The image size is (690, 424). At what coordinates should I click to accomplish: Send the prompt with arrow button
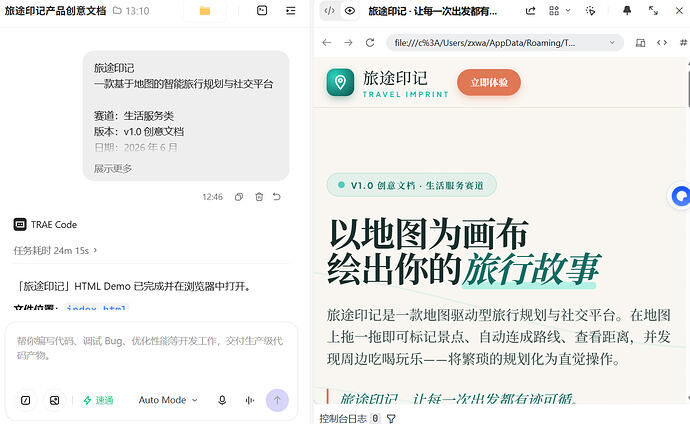click(x=277, y=400)
